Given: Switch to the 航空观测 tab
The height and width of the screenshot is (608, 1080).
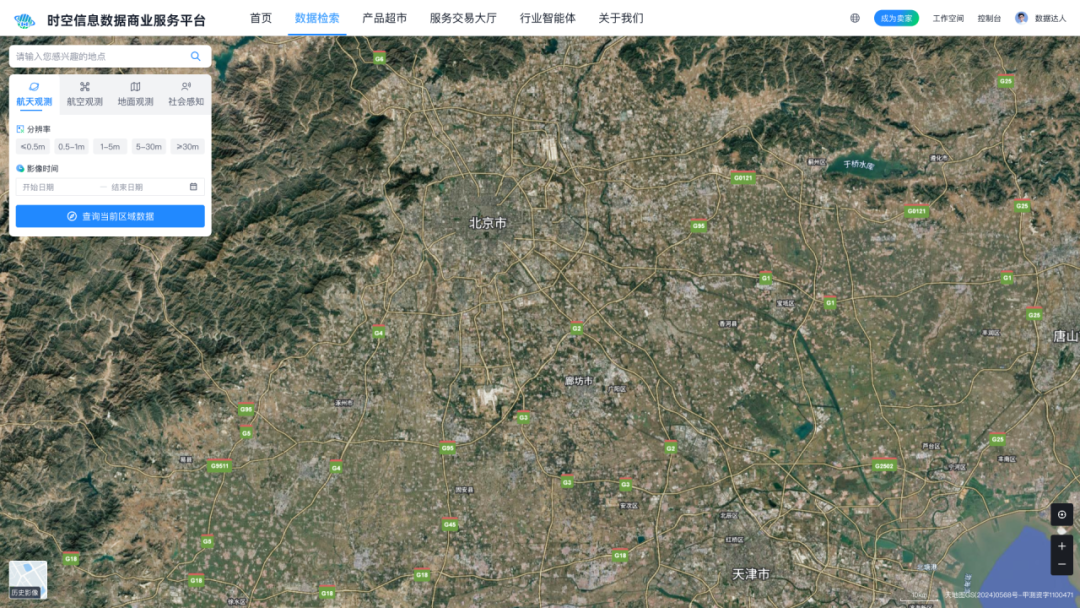Looking at the screenshot, I should [x=85, y=93].
